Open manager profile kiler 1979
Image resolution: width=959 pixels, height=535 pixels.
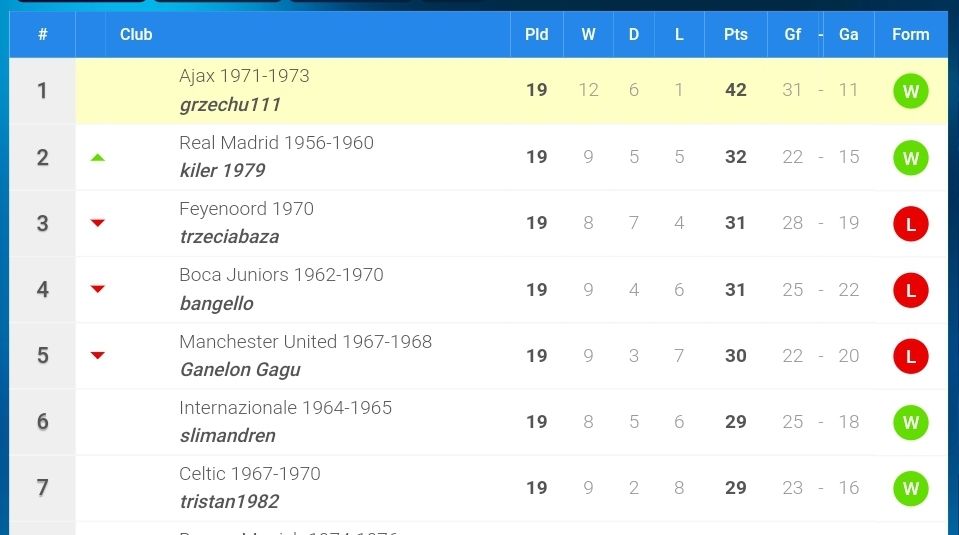[223, 171]
